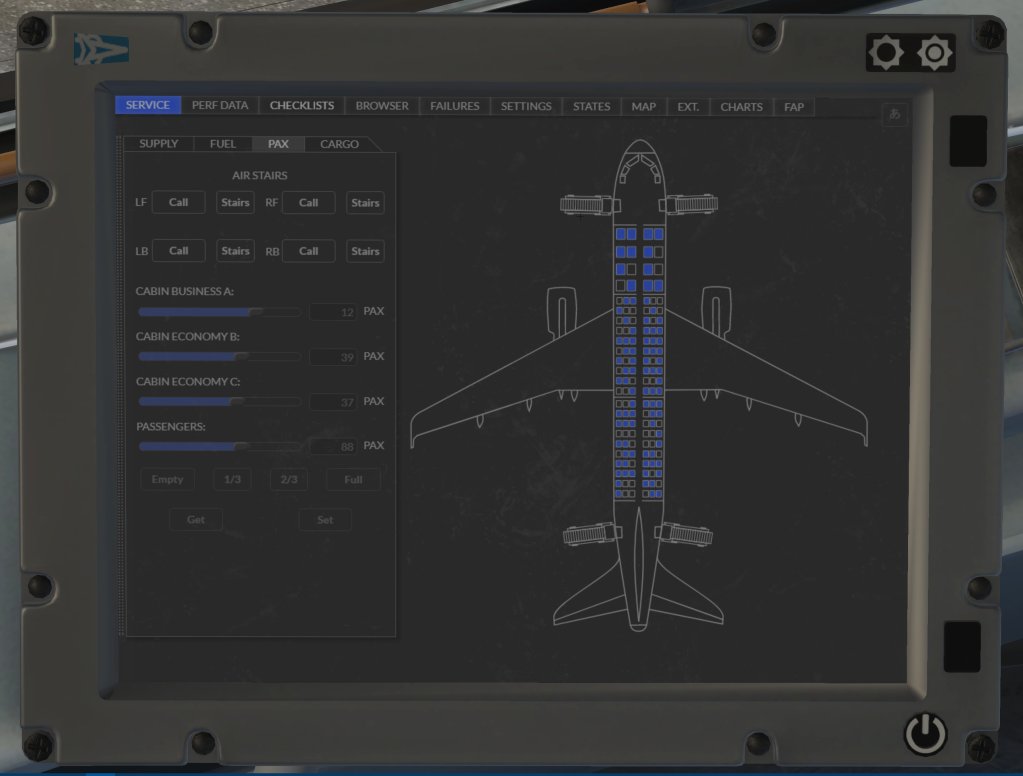
Task: Open the CHECKLISTS tab
Action: pyautogui.click(x=302, y=106)
